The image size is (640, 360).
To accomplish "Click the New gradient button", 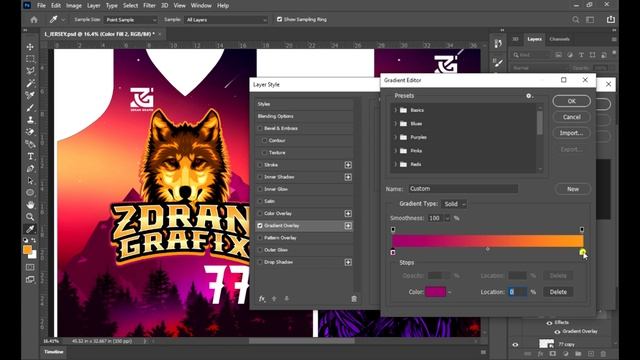I will (x=573, y=189).
